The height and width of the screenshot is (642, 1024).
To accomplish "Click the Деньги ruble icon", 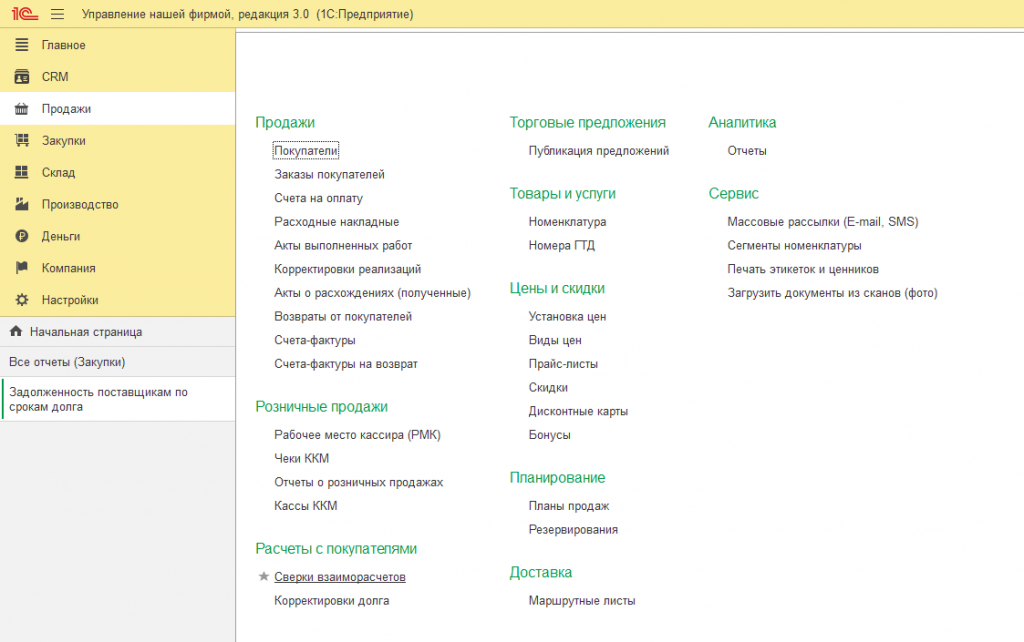I will [x=22, y=236].
